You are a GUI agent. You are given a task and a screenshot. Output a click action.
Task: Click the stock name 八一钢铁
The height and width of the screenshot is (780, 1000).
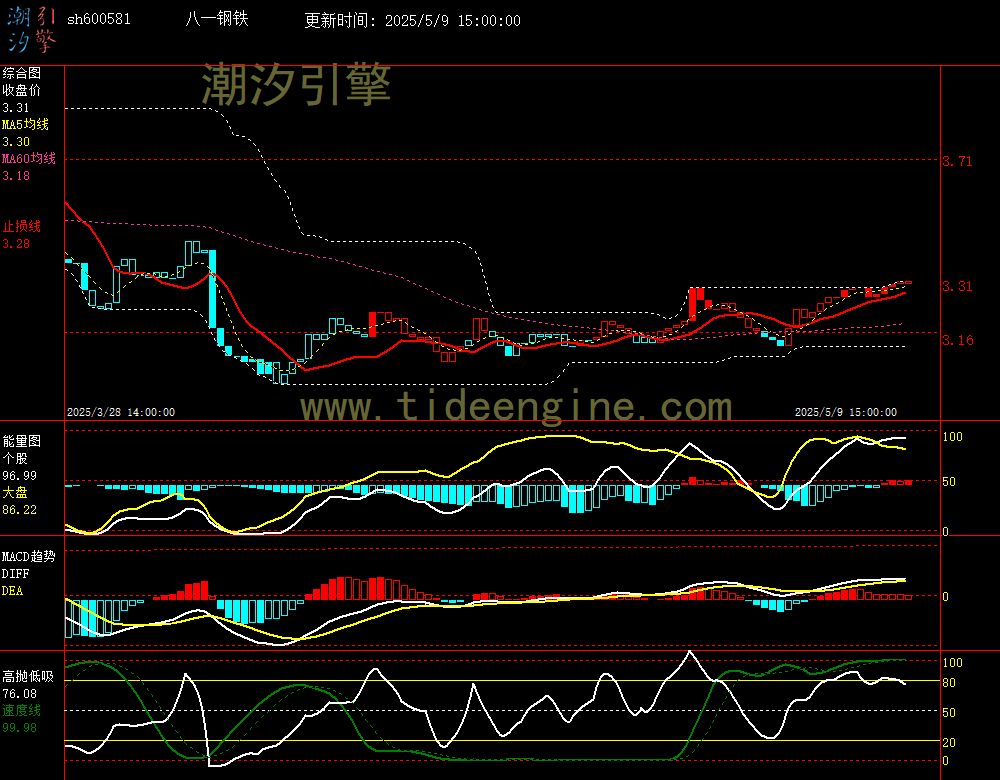coord(217,18)
